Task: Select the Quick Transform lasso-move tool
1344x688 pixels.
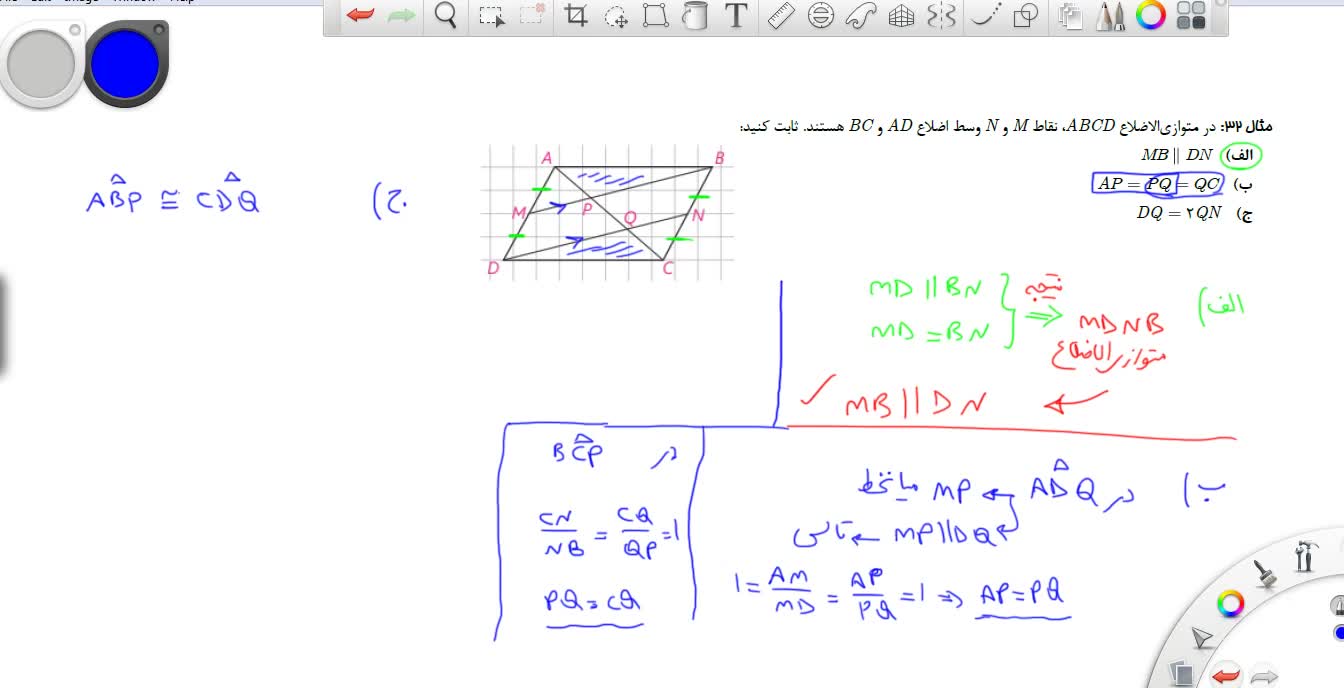Action: coord(616,15)
